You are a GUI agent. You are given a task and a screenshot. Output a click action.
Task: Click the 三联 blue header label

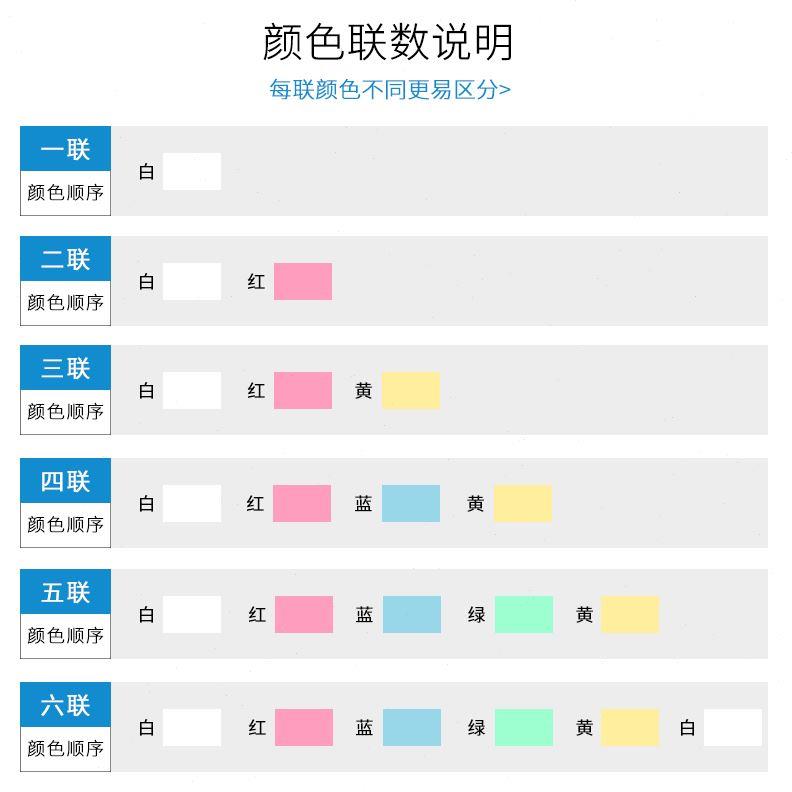tap(66, 368)
